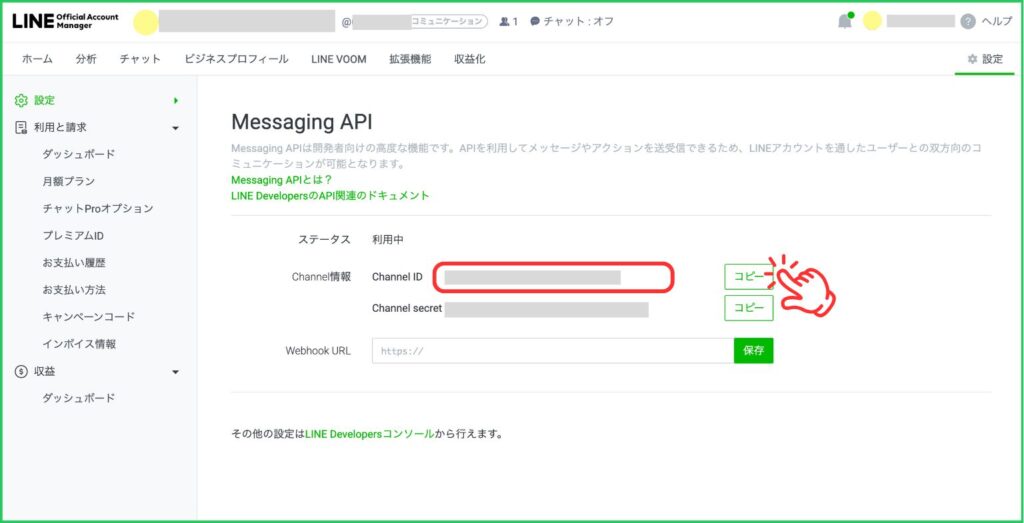Screen dimensions: 1024x523
Task: Select プレミアムID in the sidebar
Action: click(73, 236)
